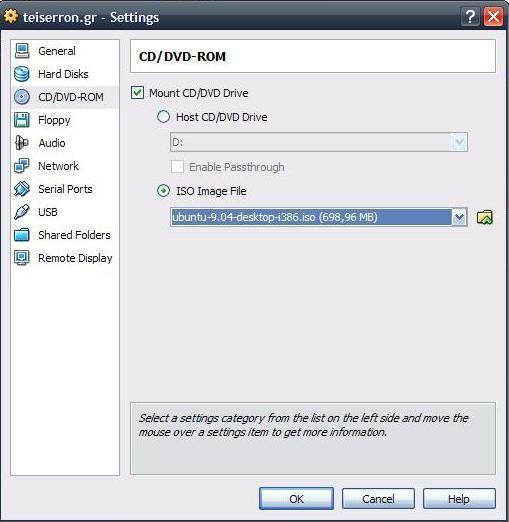Viewport: 509px width, 522px height.
Task: Open the host drive D: dropdown
Action: coord(319,142)
